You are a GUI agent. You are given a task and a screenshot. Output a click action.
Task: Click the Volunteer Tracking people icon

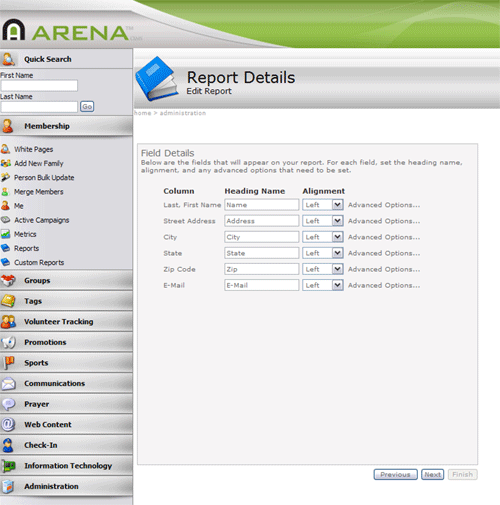point(8,322)
